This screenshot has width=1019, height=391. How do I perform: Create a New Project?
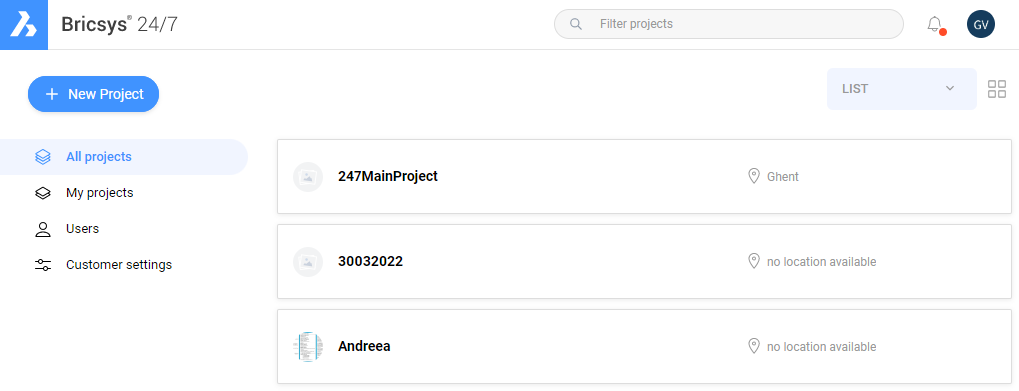tap(94, 94)
